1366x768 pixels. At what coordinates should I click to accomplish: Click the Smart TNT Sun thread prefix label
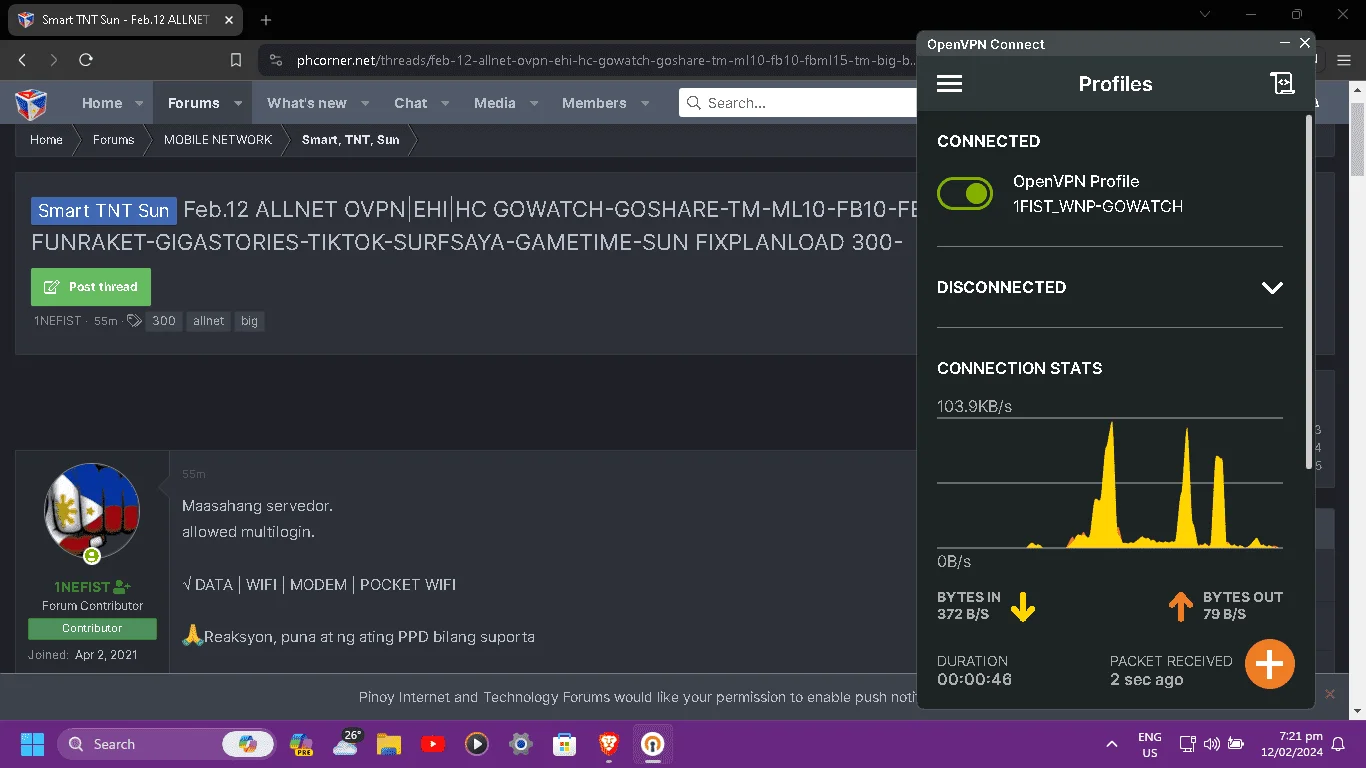[x=104, y=210]
